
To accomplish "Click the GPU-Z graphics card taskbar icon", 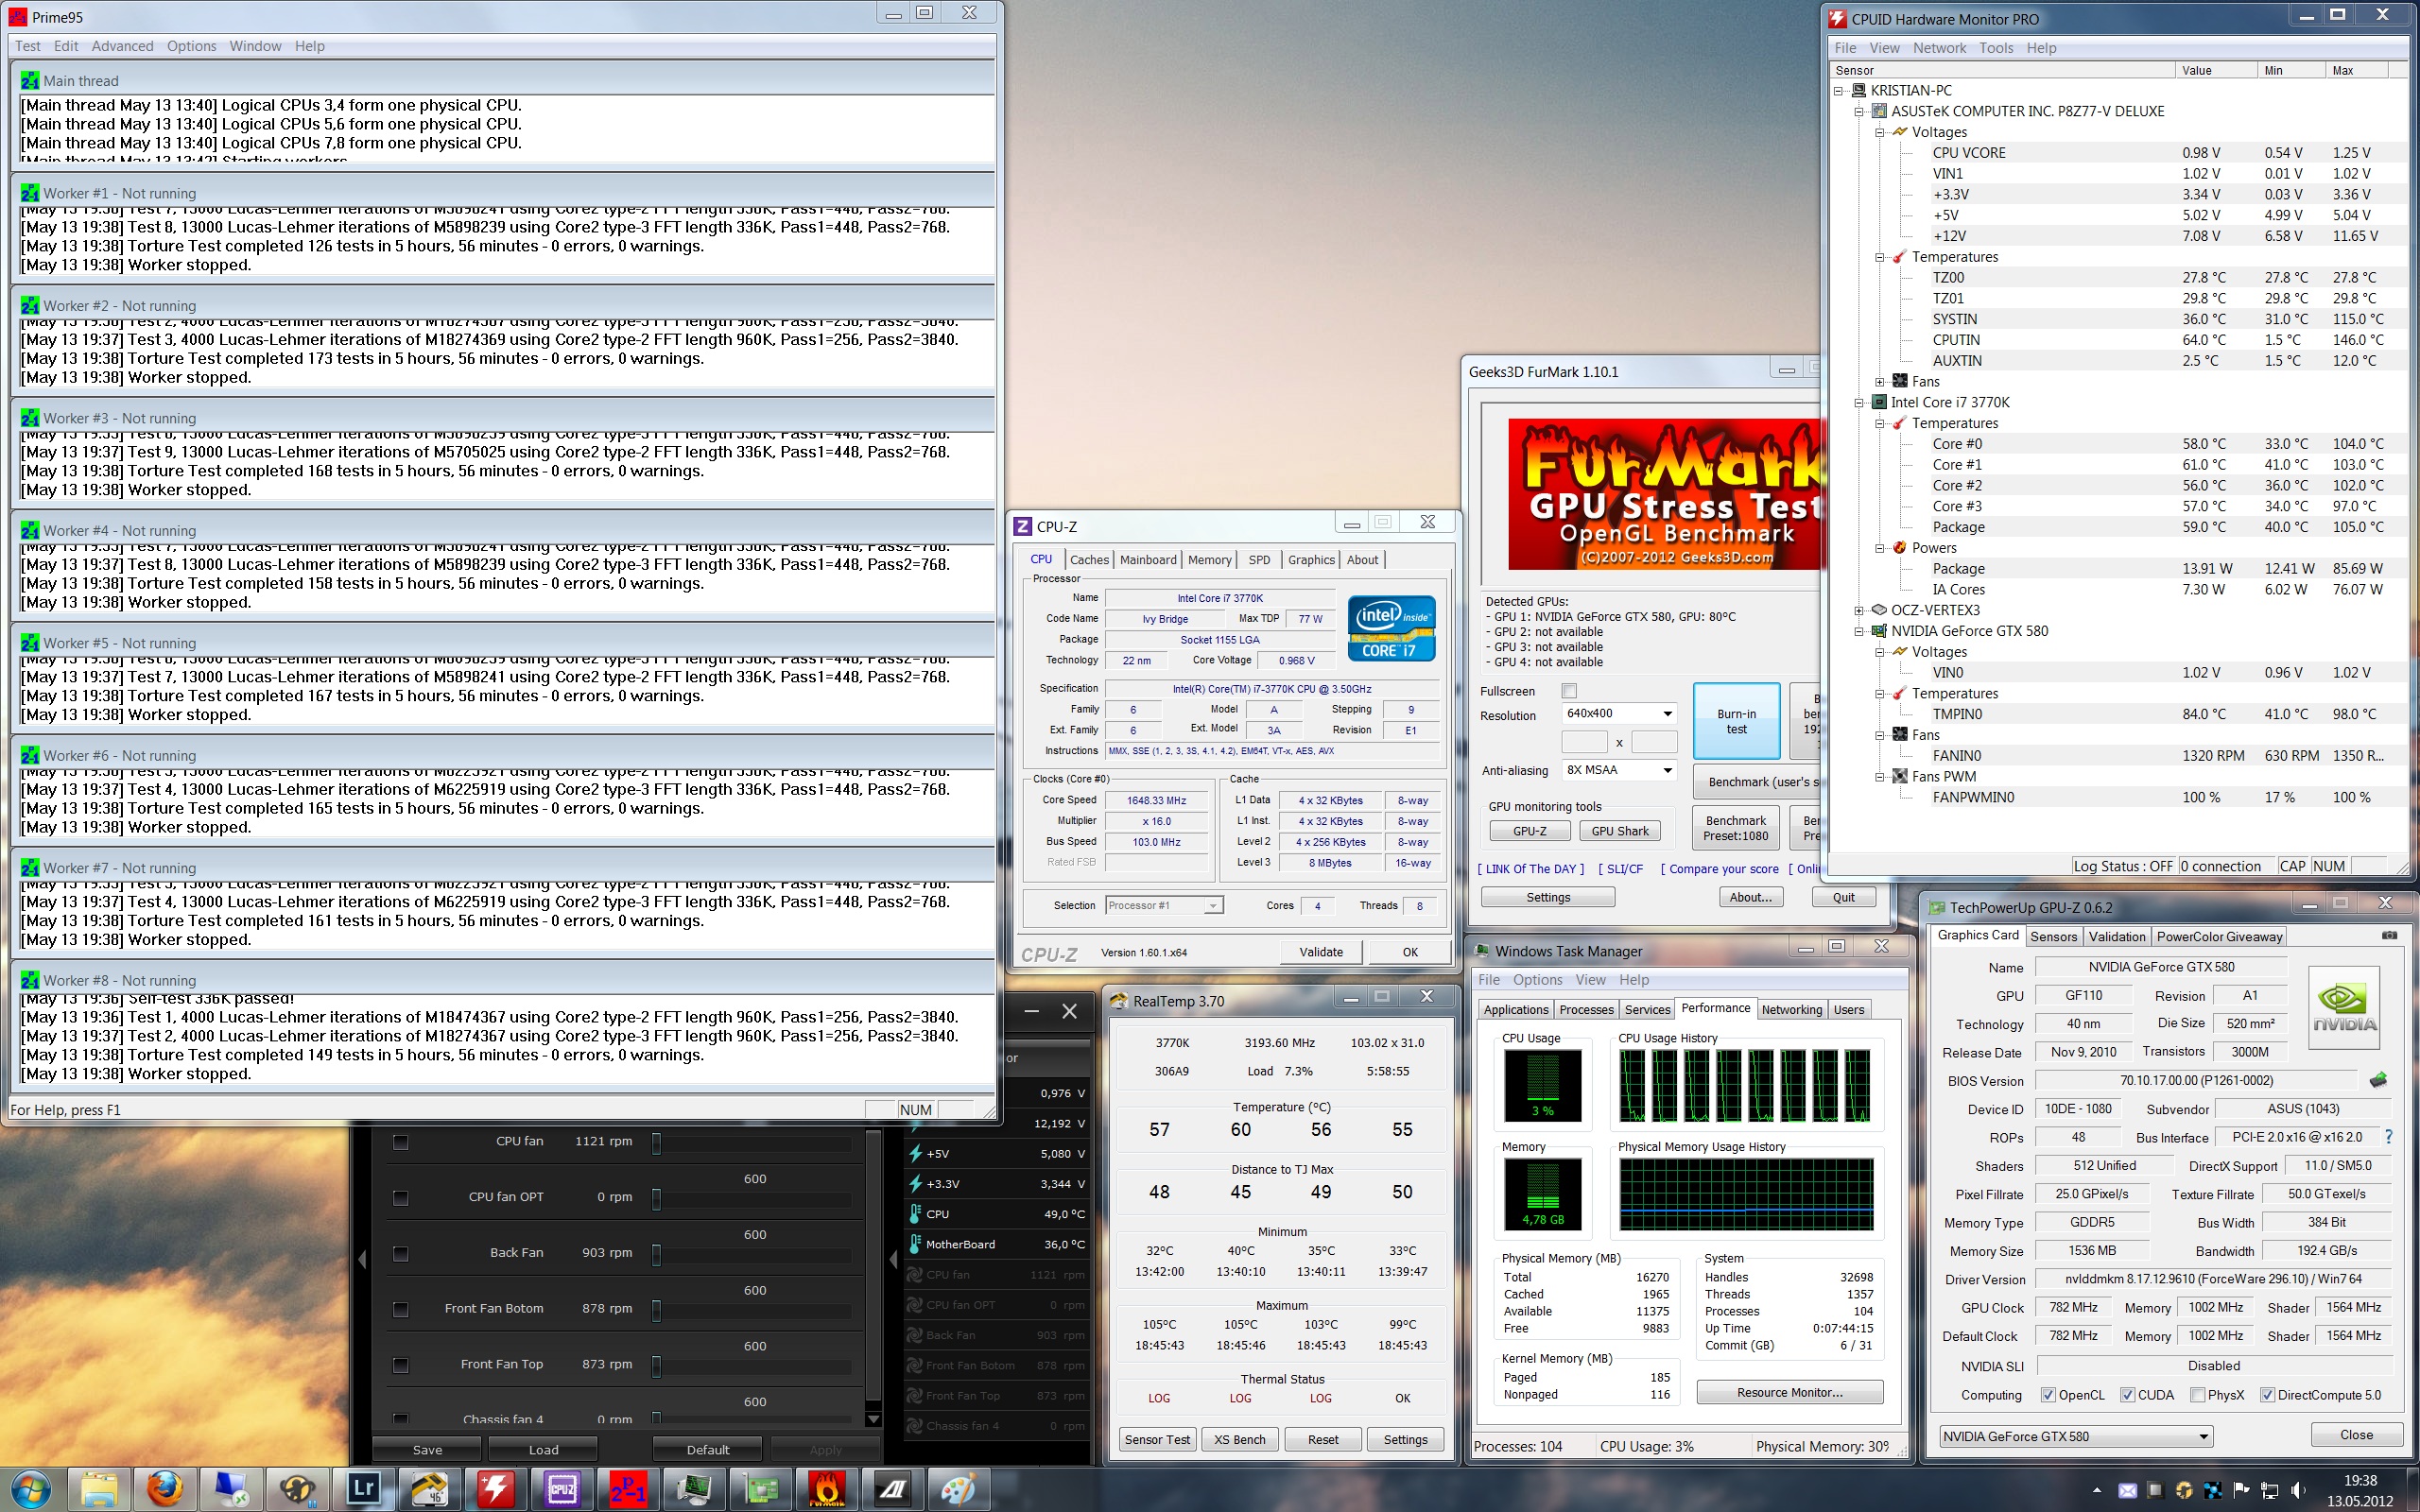I will (760, 1490).
